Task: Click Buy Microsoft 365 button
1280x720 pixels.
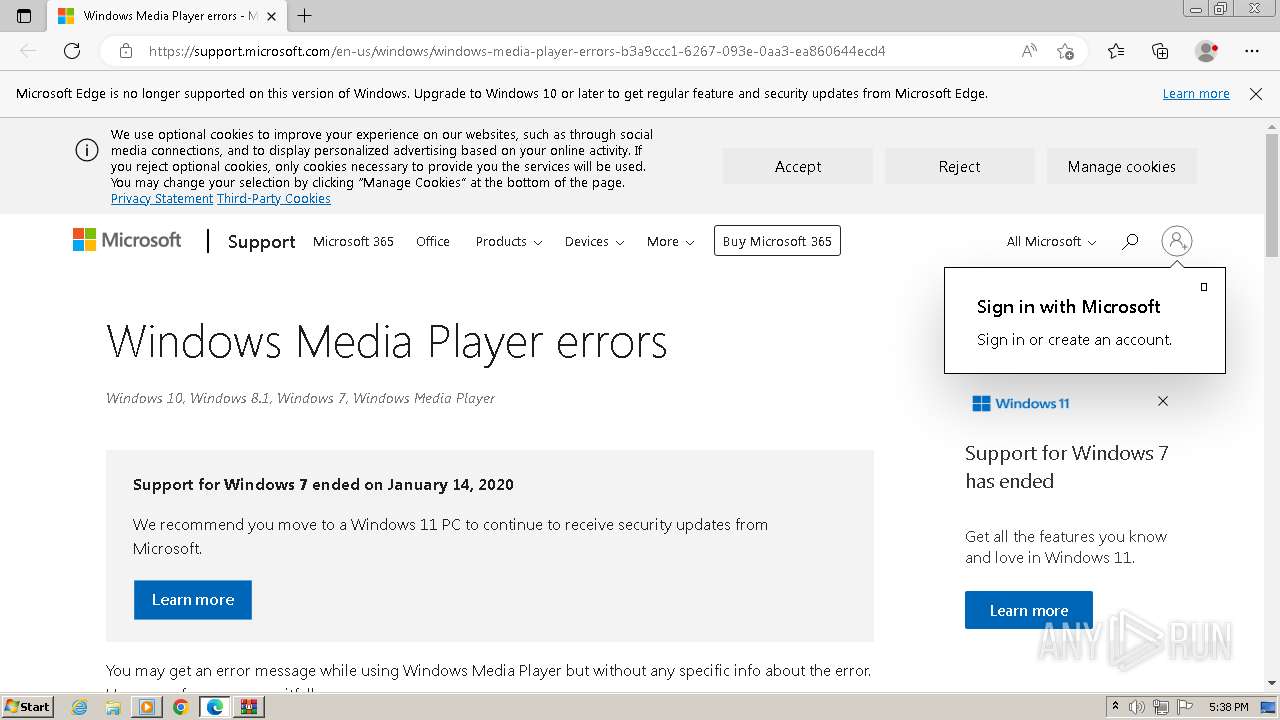Action: pos(777,241)
